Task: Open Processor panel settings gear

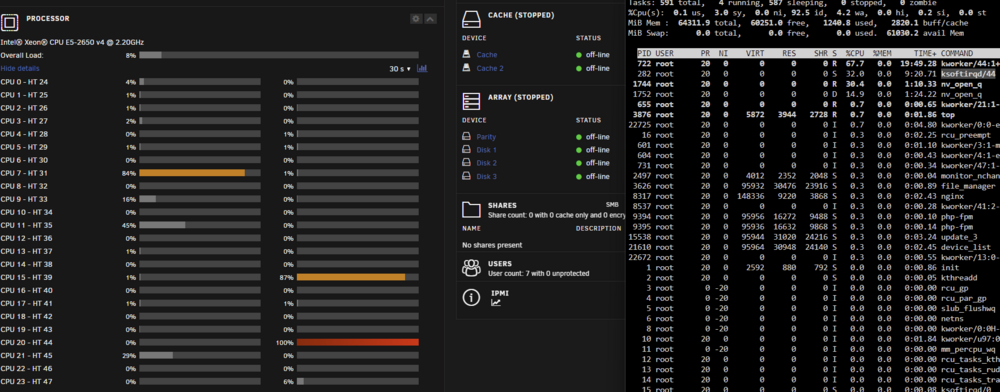Action: pos(416,19)
